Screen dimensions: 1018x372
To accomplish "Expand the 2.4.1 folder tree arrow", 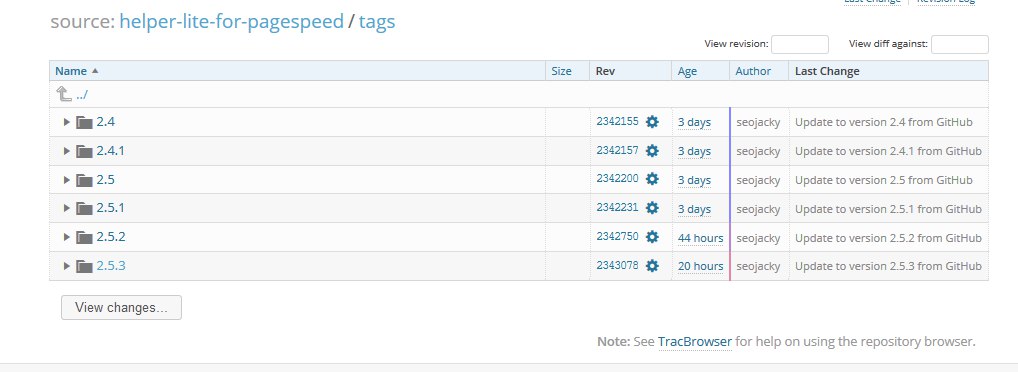I will tap(66, 151).
